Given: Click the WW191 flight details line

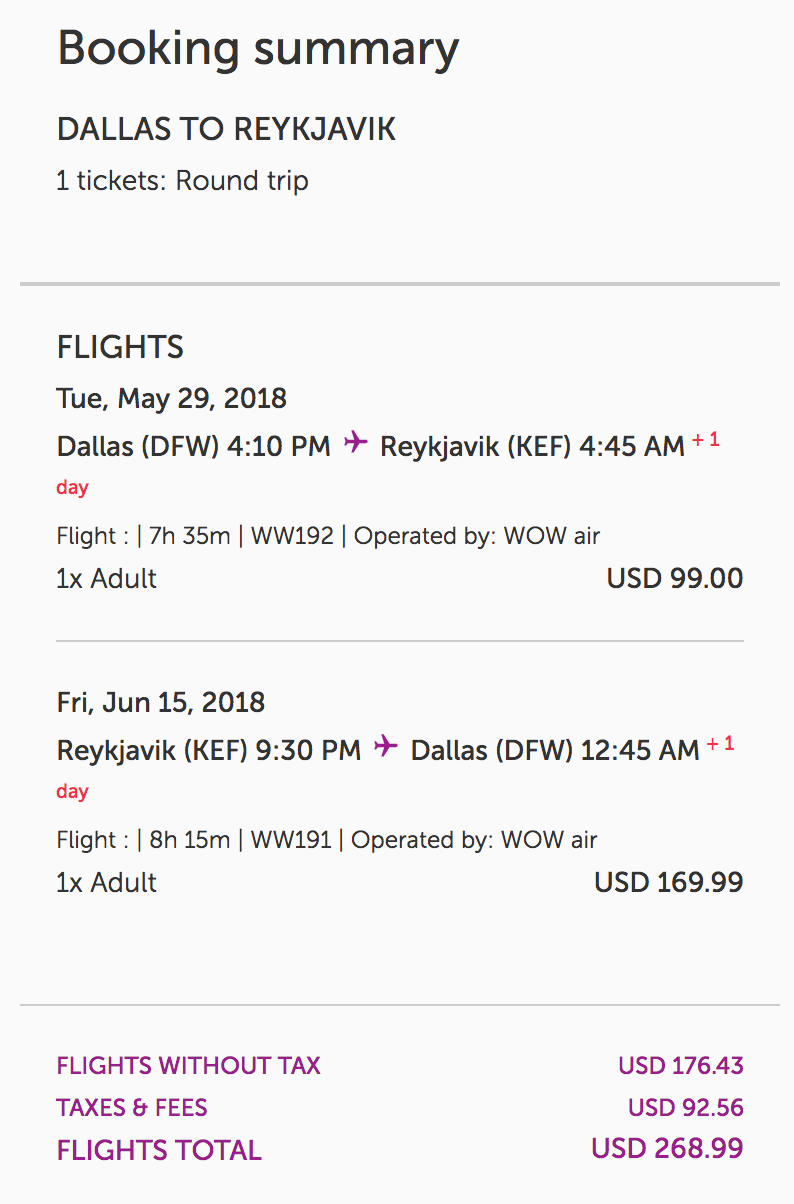Looking at the screenshot, I should 327,840.
